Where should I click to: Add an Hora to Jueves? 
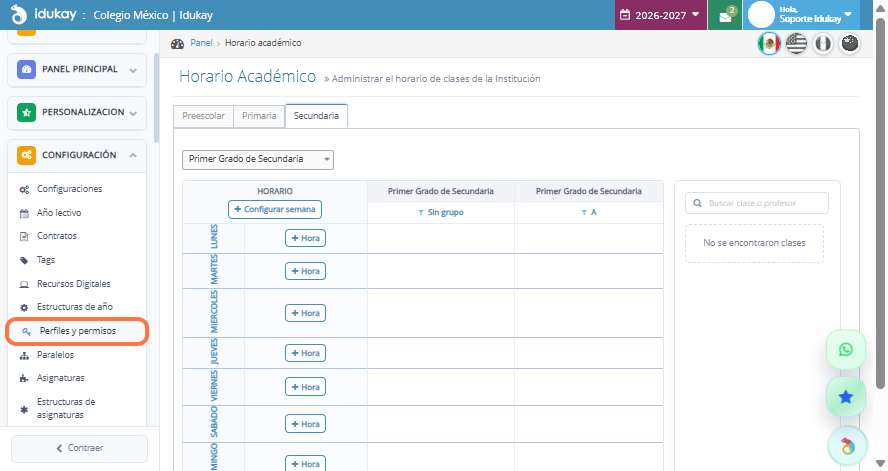coord(305,353)
